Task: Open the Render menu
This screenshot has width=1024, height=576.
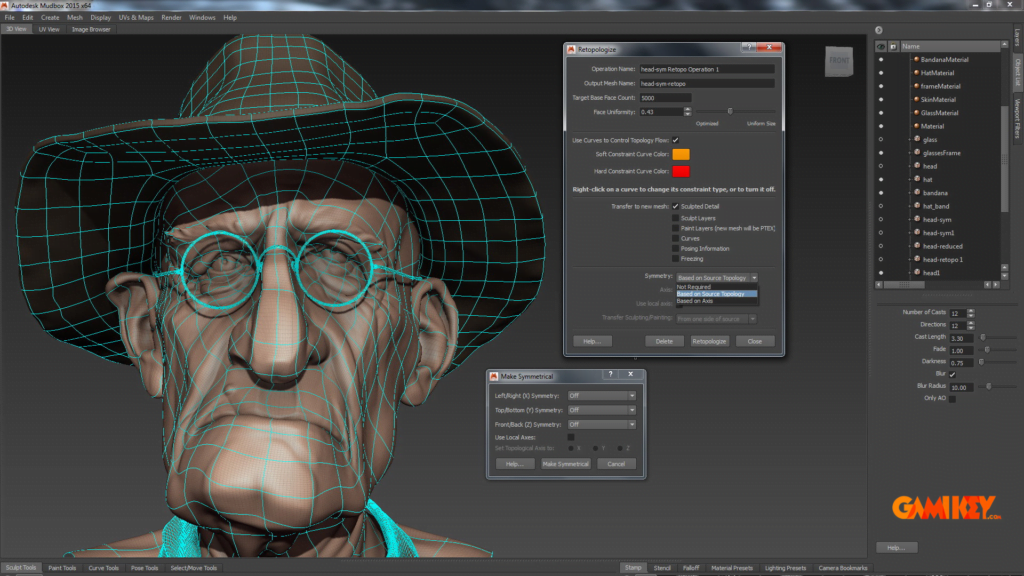Action: pos(170,16)
